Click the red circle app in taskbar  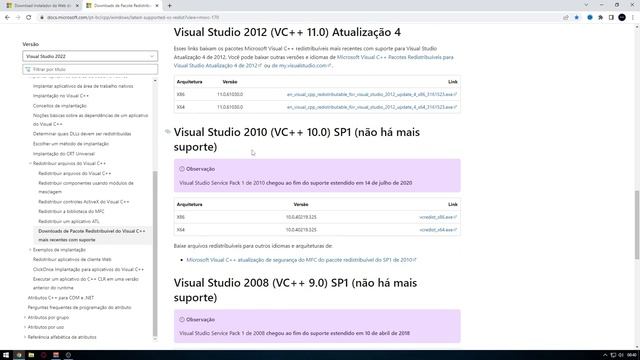coord(43,355)
